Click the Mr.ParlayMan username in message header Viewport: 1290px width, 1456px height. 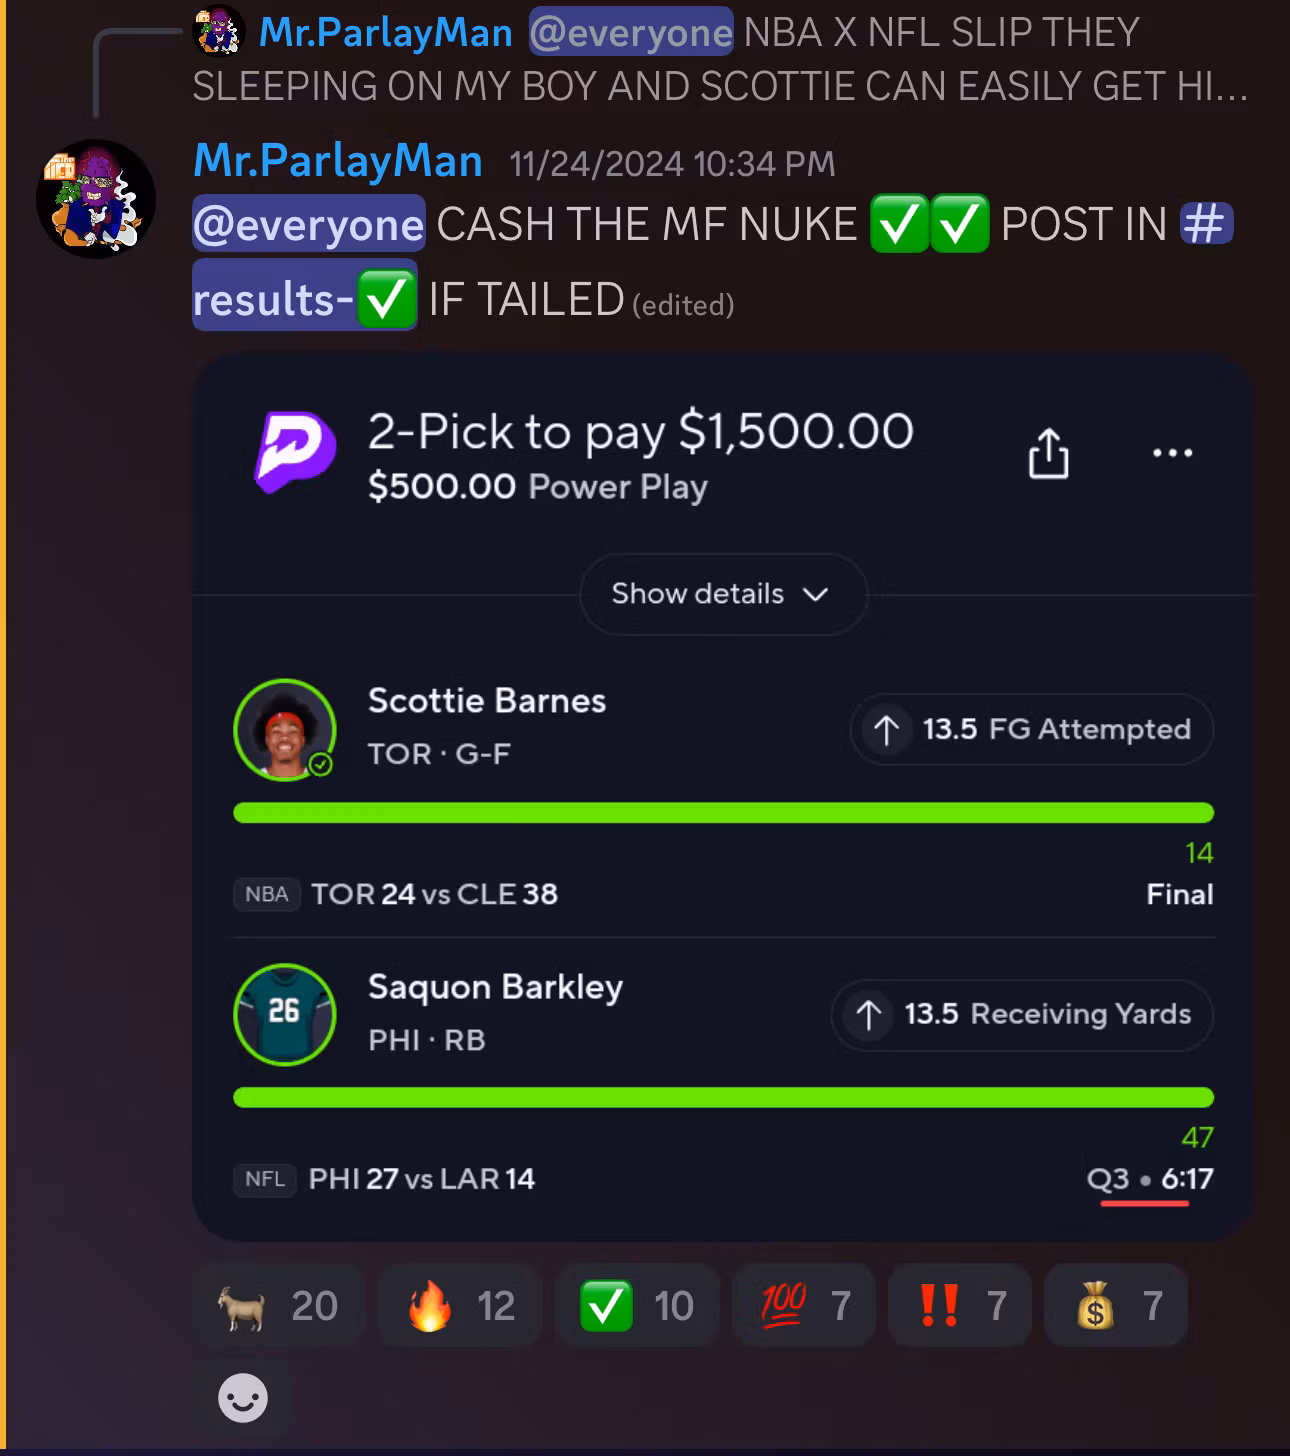(x=338, y=161)
